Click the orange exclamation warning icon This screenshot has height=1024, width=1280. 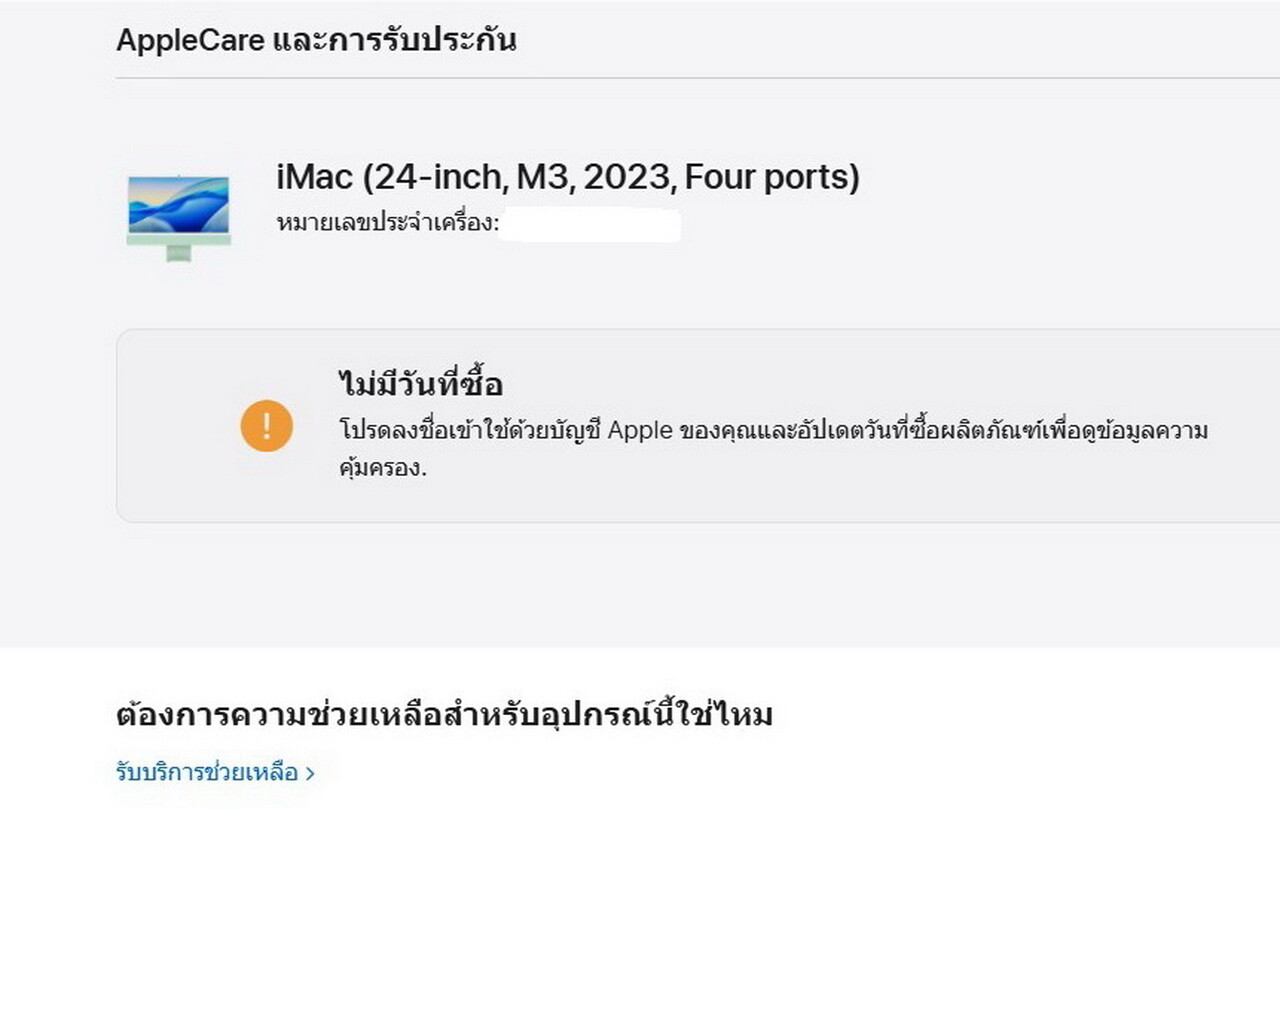click(x=267, y=426)
